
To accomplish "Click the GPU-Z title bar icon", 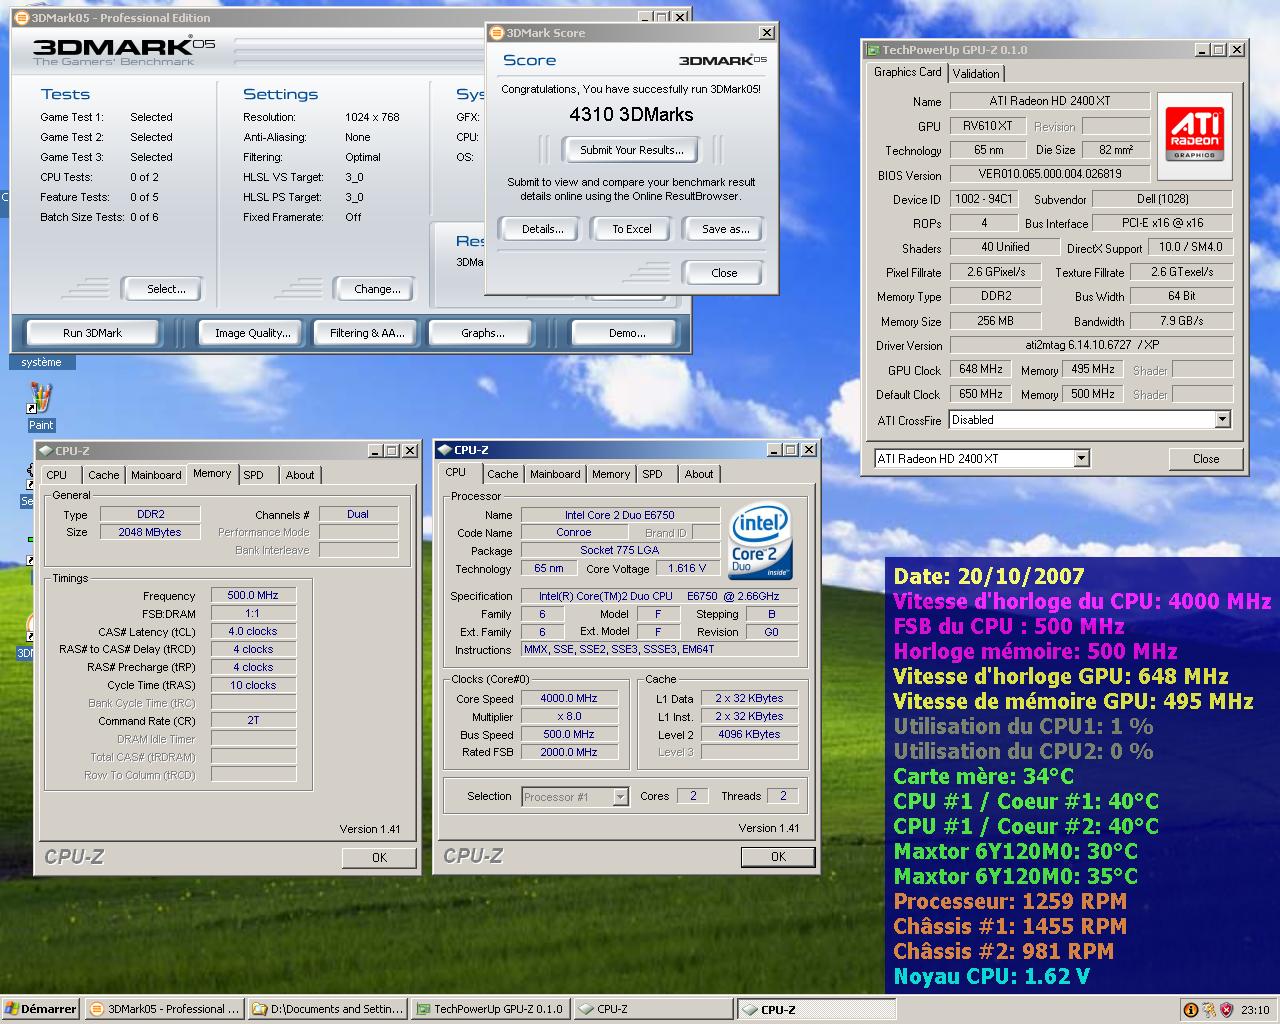I will click(x=873, y=50).
